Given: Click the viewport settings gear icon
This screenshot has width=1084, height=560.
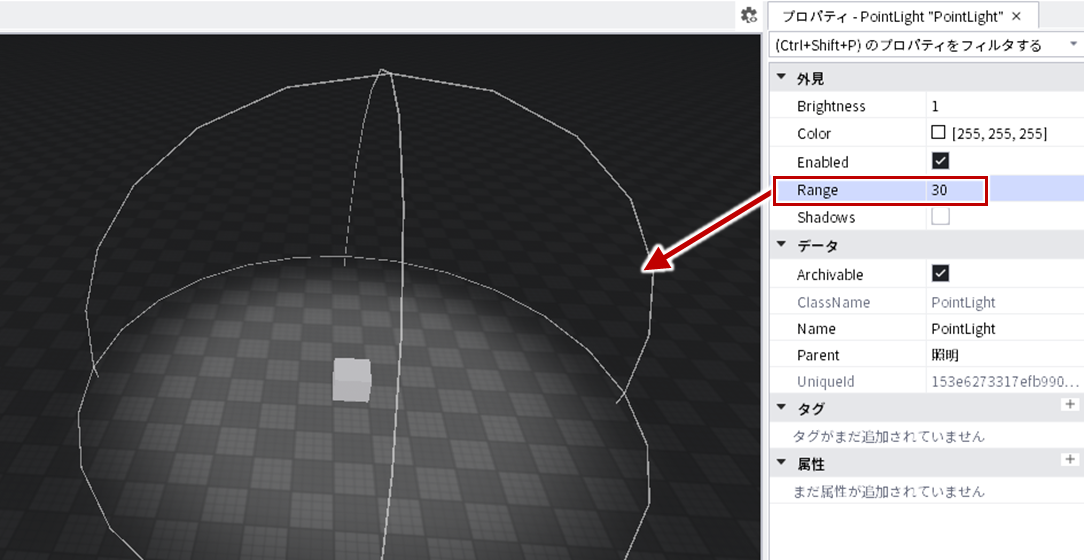Looking at the screenshot, I should click(749, 15).
